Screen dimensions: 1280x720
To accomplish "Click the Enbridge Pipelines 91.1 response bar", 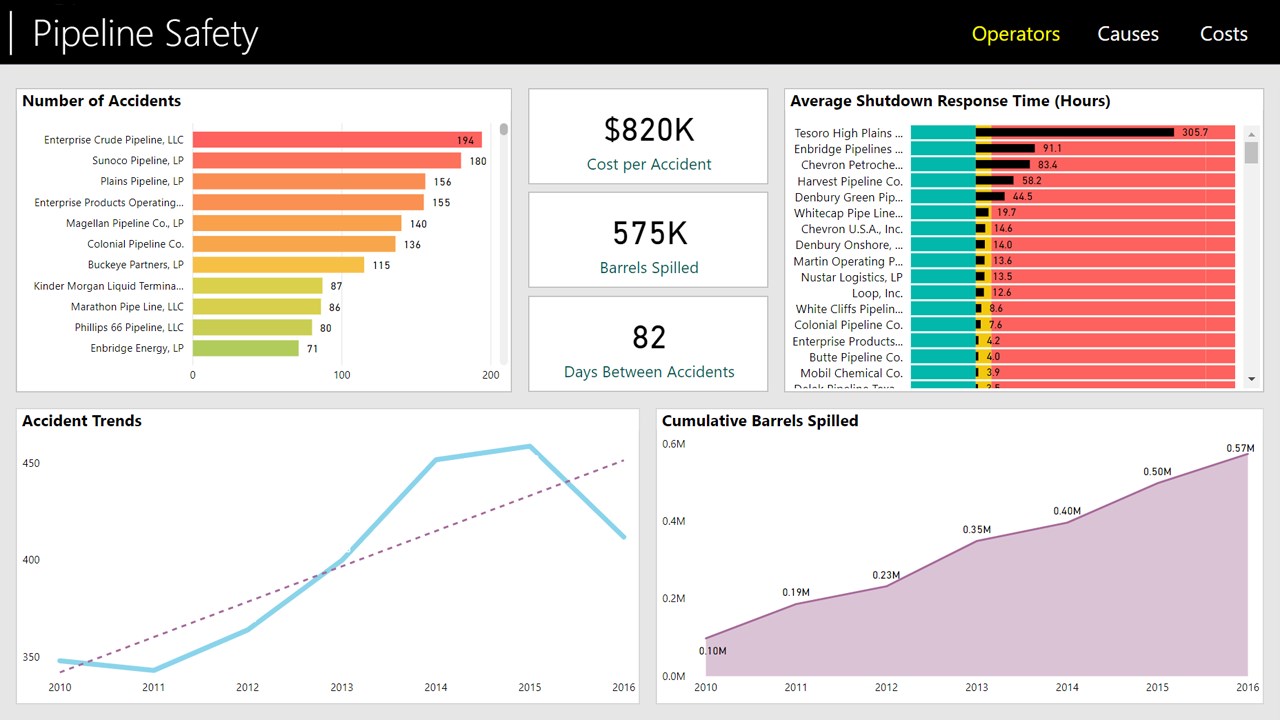I will (x=1005, y=148).
